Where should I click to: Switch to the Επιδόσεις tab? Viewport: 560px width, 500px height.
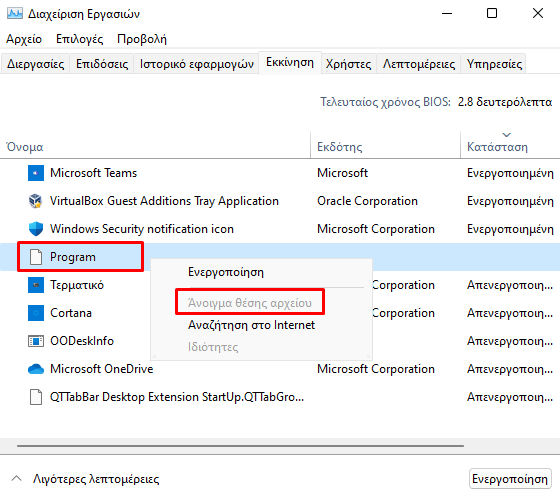coord(102,64)
